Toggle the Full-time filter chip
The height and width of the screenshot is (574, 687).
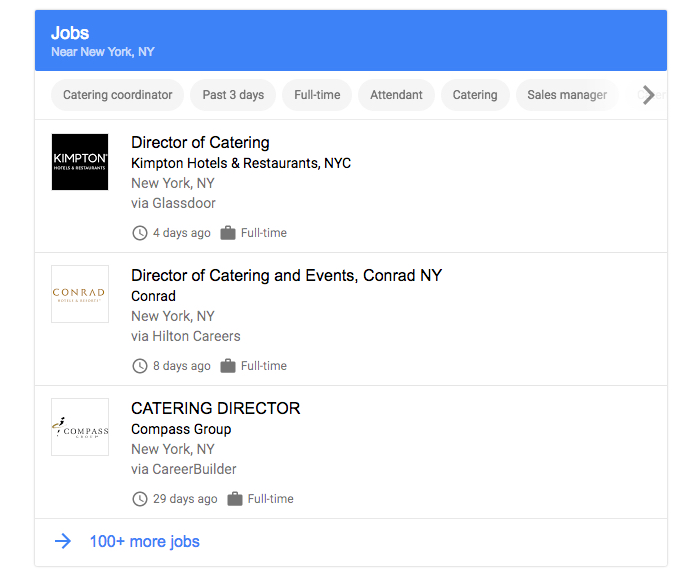click(x=317, y=95)
